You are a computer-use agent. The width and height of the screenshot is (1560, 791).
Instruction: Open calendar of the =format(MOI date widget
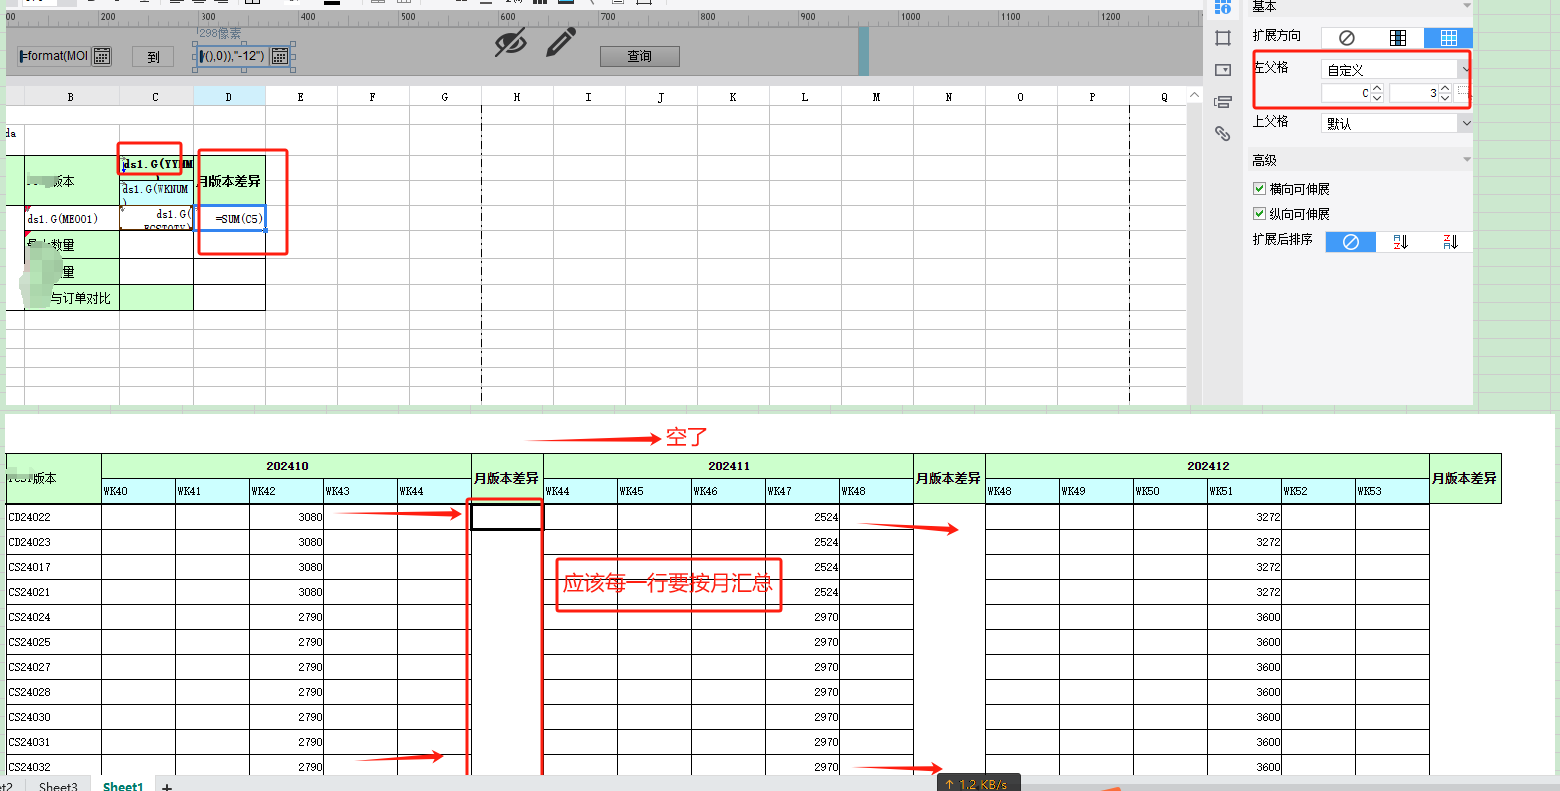(102, 56)
